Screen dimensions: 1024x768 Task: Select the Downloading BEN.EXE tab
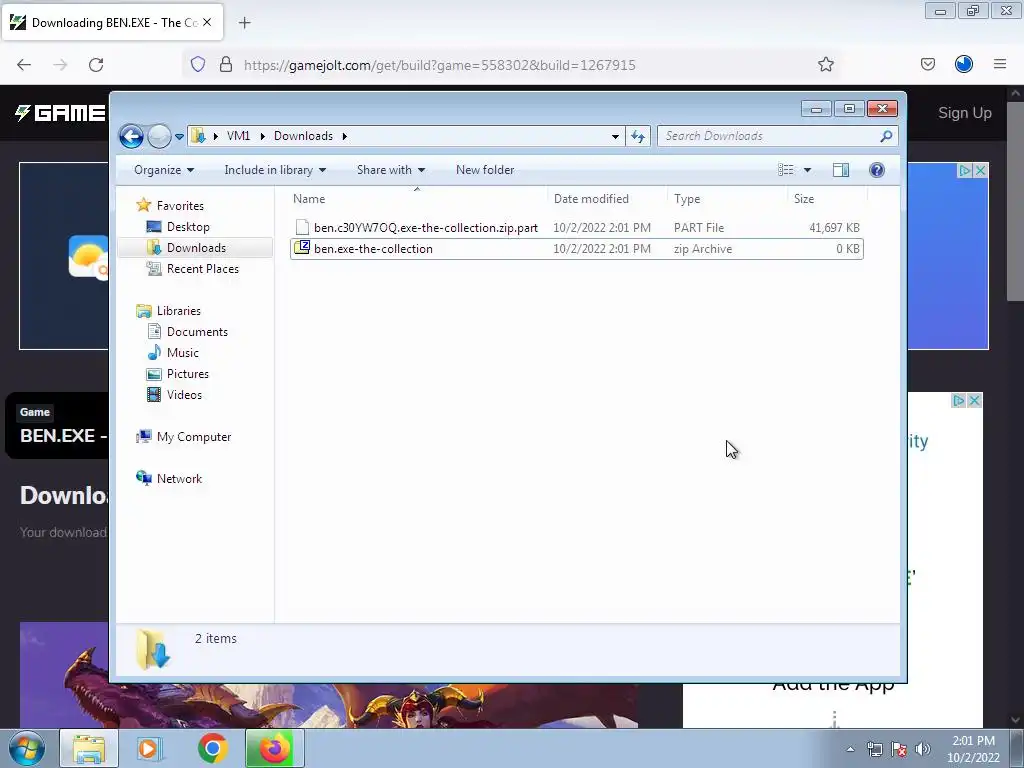click(112, 22)
